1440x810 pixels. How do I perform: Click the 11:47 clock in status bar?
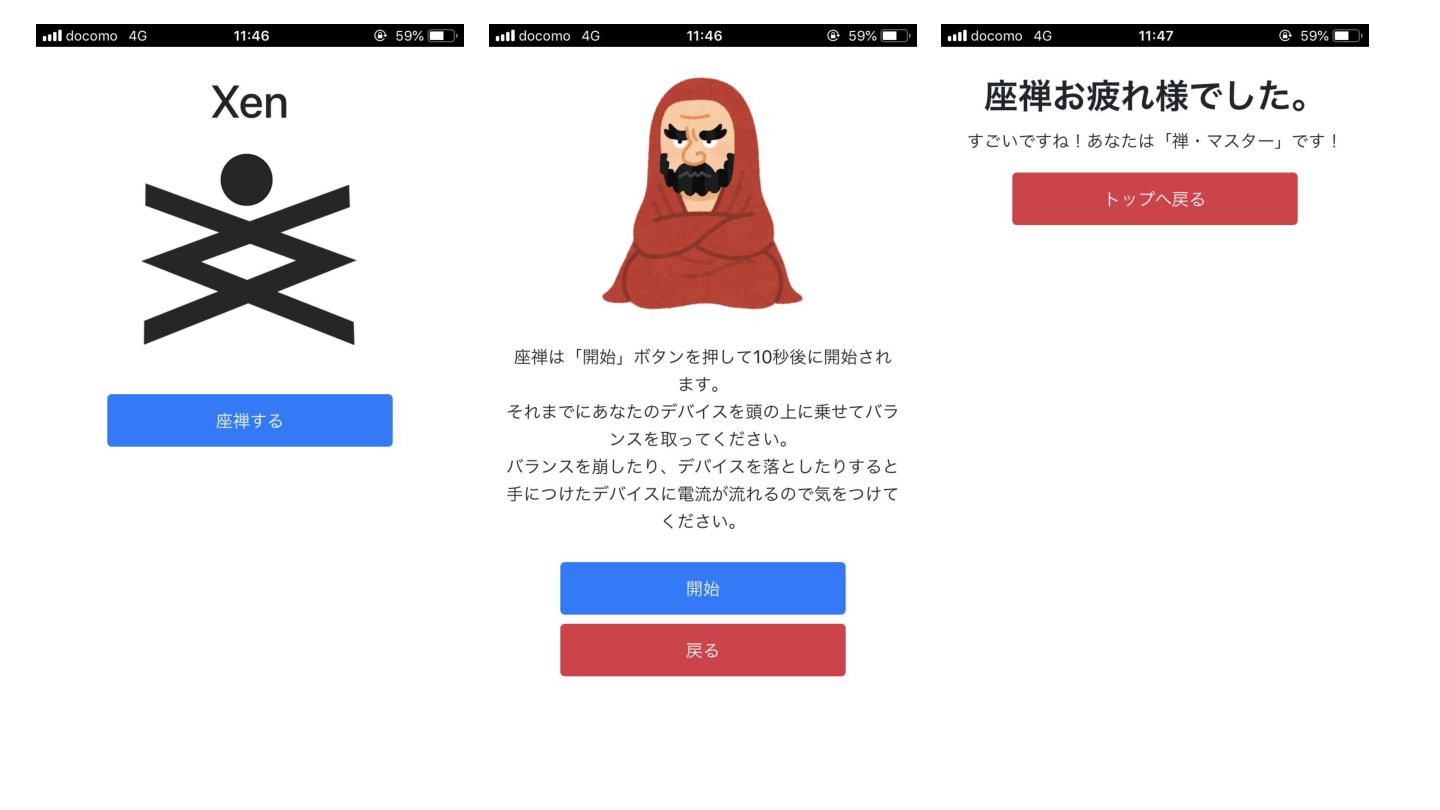click(x=1156, y=36)
